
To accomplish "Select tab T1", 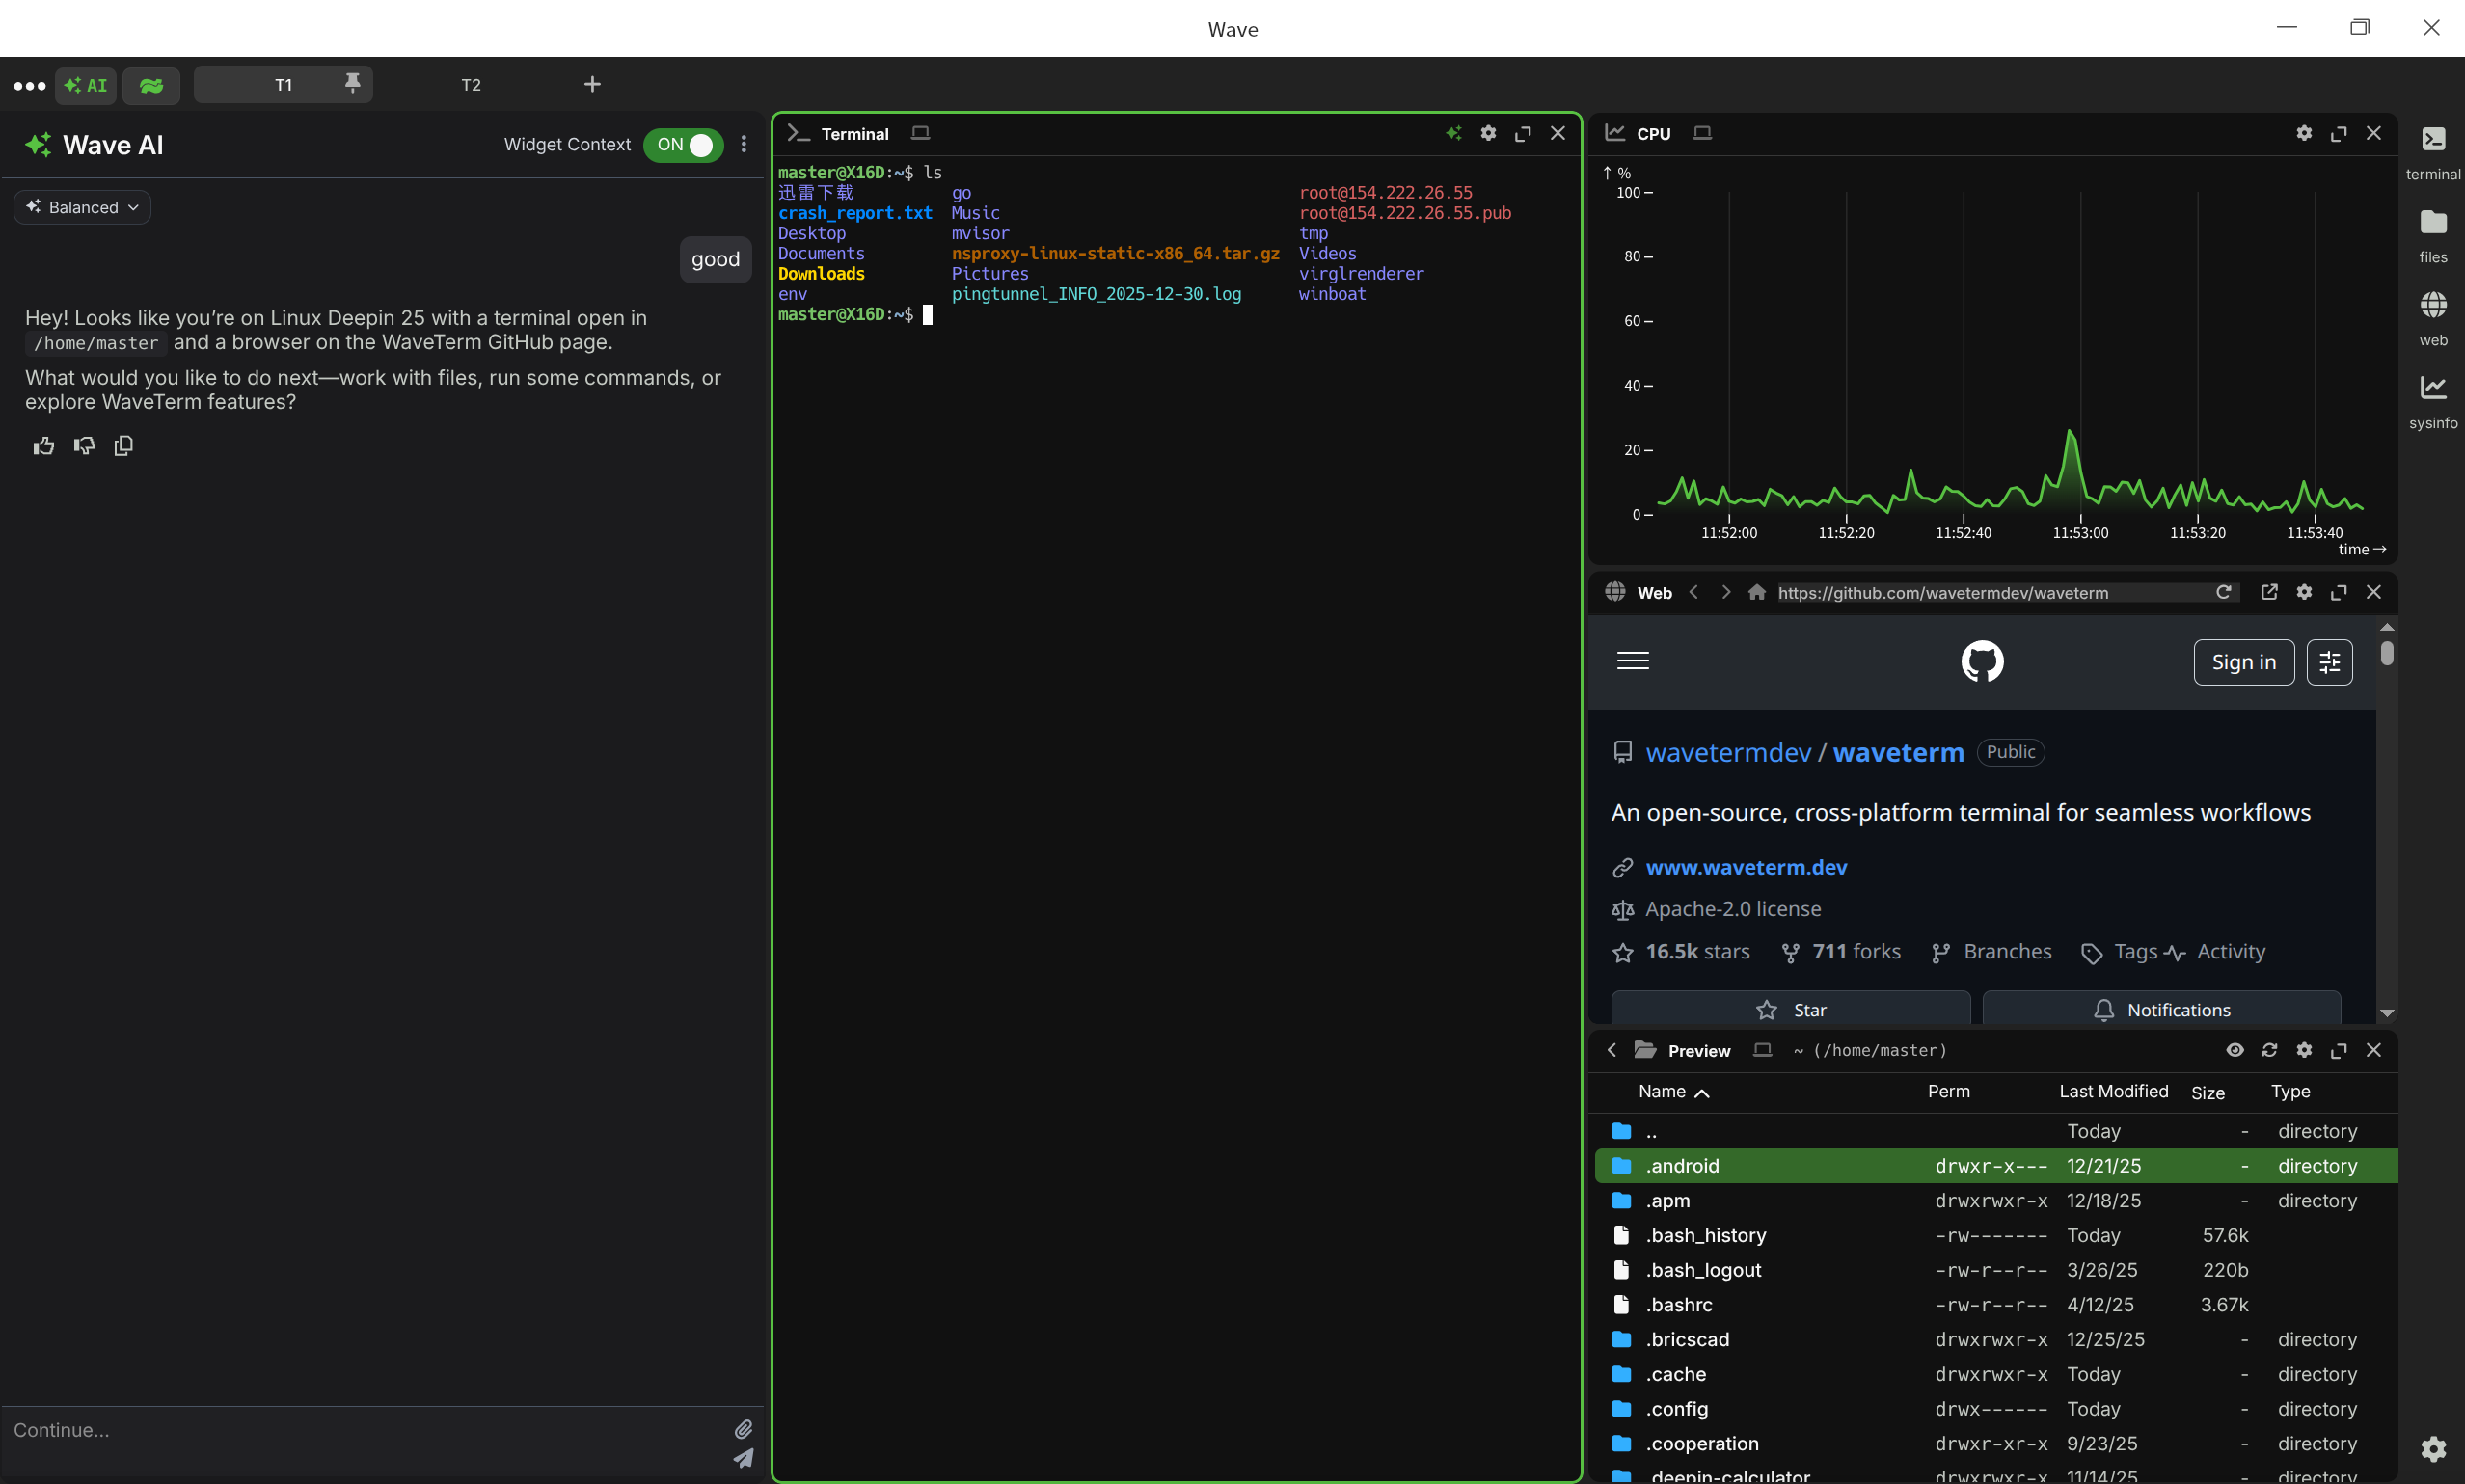I will (283, 85).
